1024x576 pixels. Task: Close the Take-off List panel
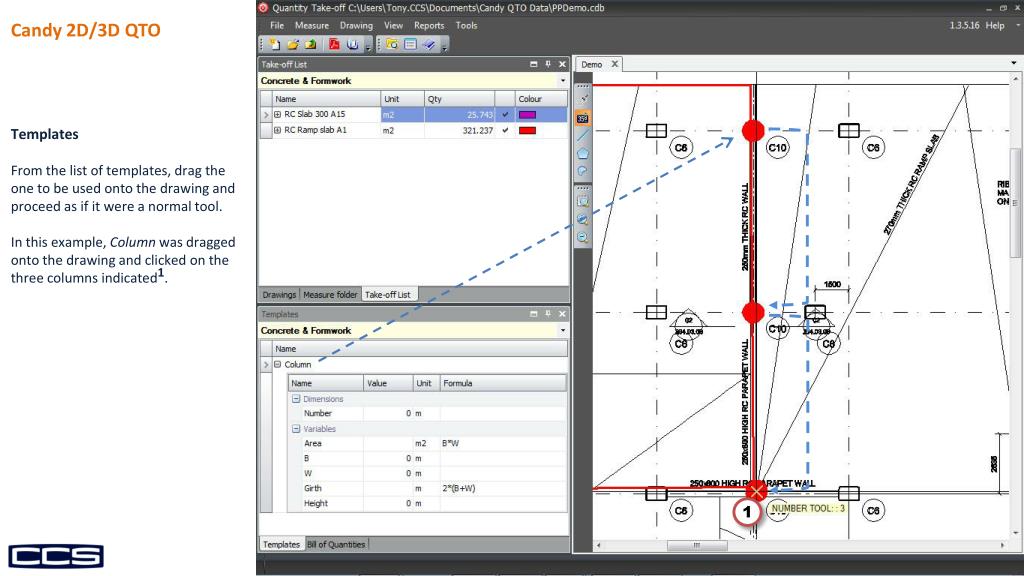point(562,64)
